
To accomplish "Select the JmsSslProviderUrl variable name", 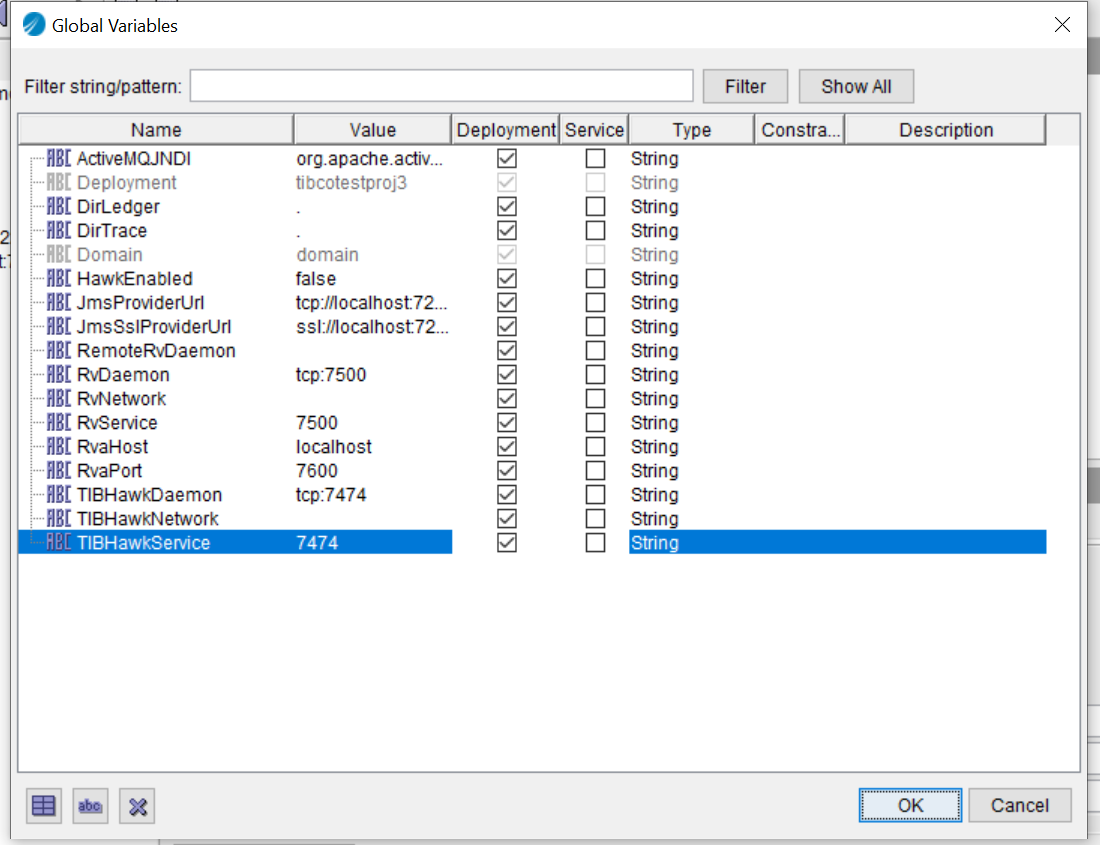I will coord(154,327).
